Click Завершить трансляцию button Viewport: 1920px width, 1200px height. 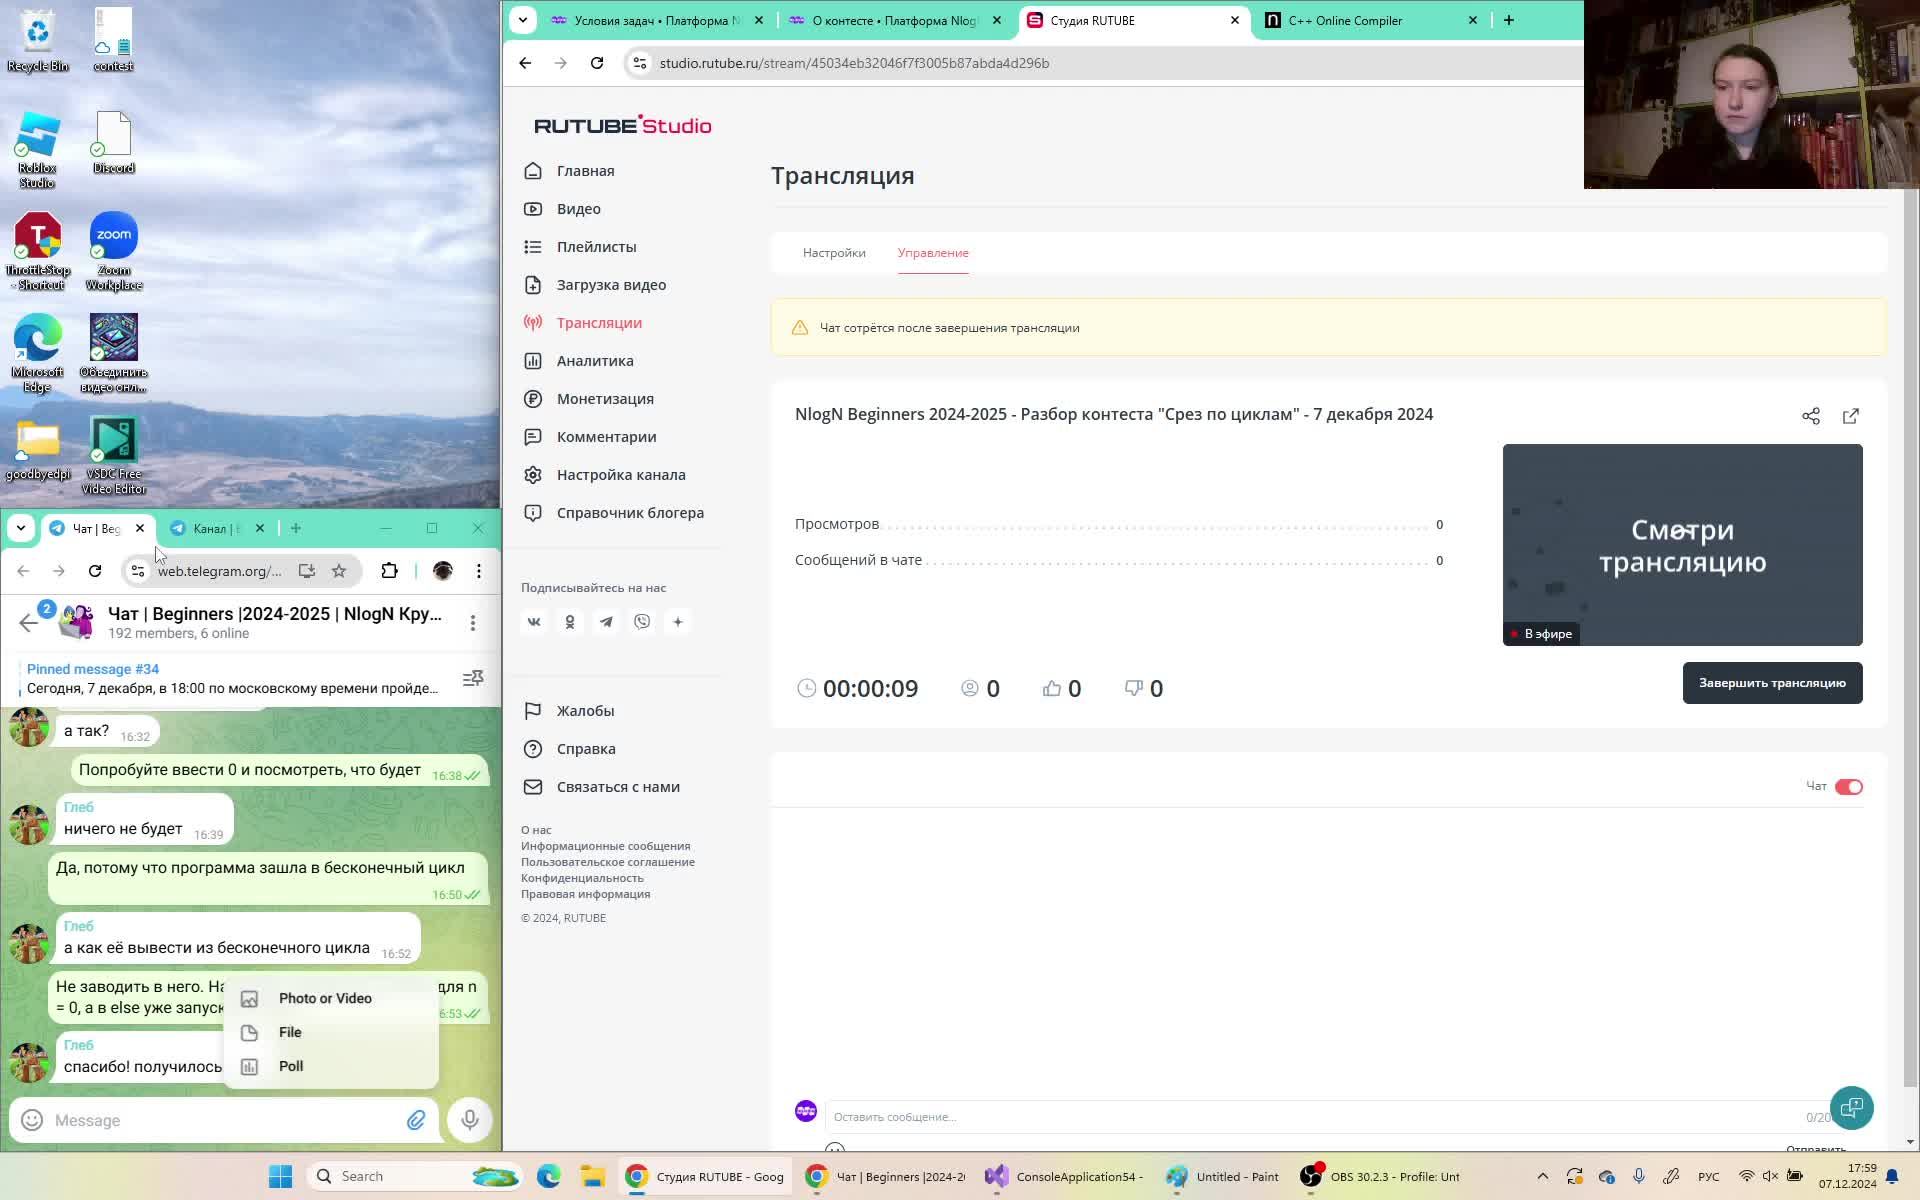[1771, 683]
